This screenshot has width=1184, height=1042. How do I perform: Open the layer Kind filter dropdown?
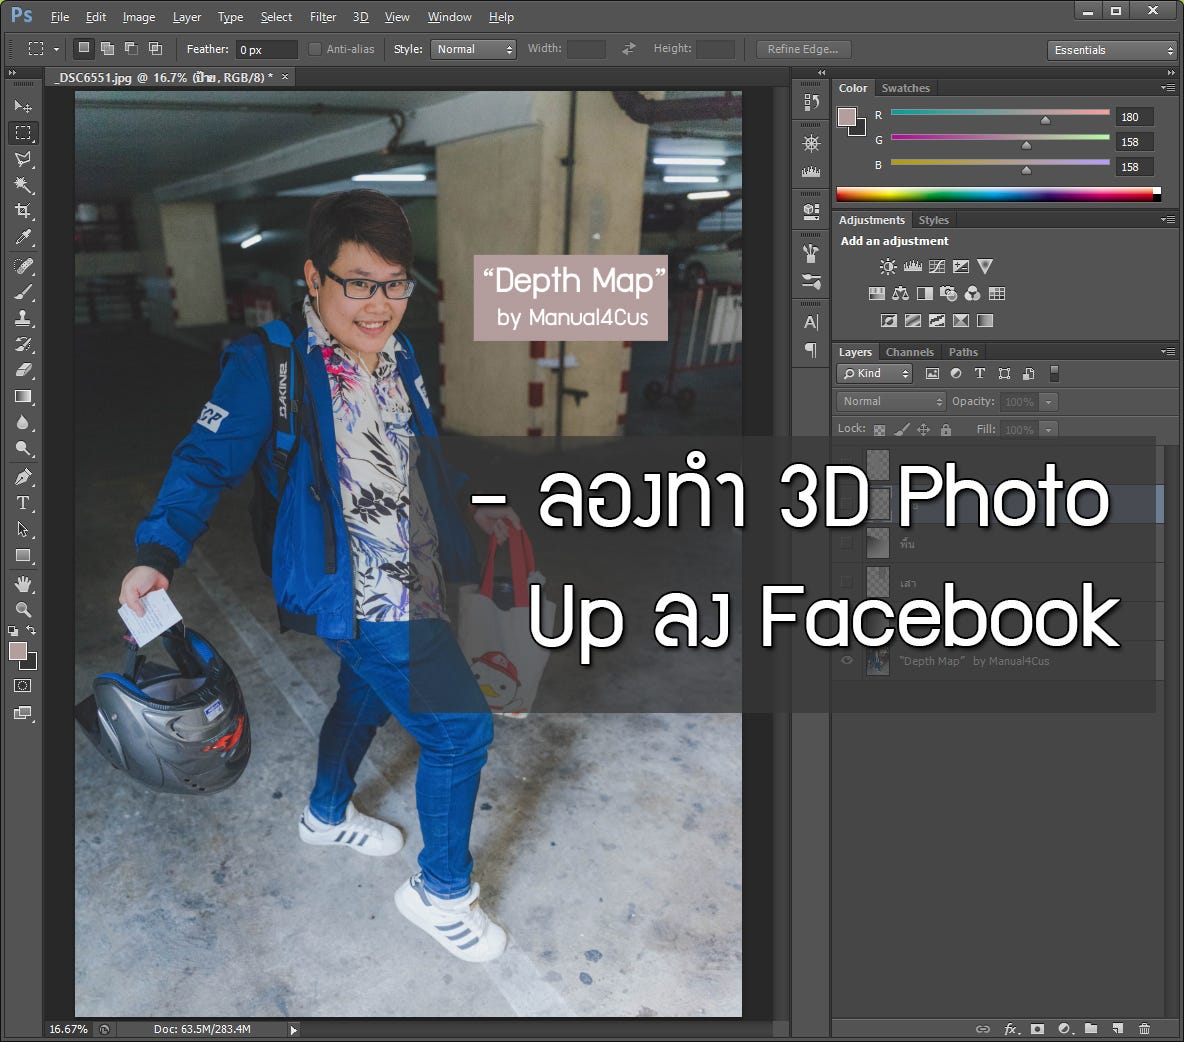coord(874,373)
